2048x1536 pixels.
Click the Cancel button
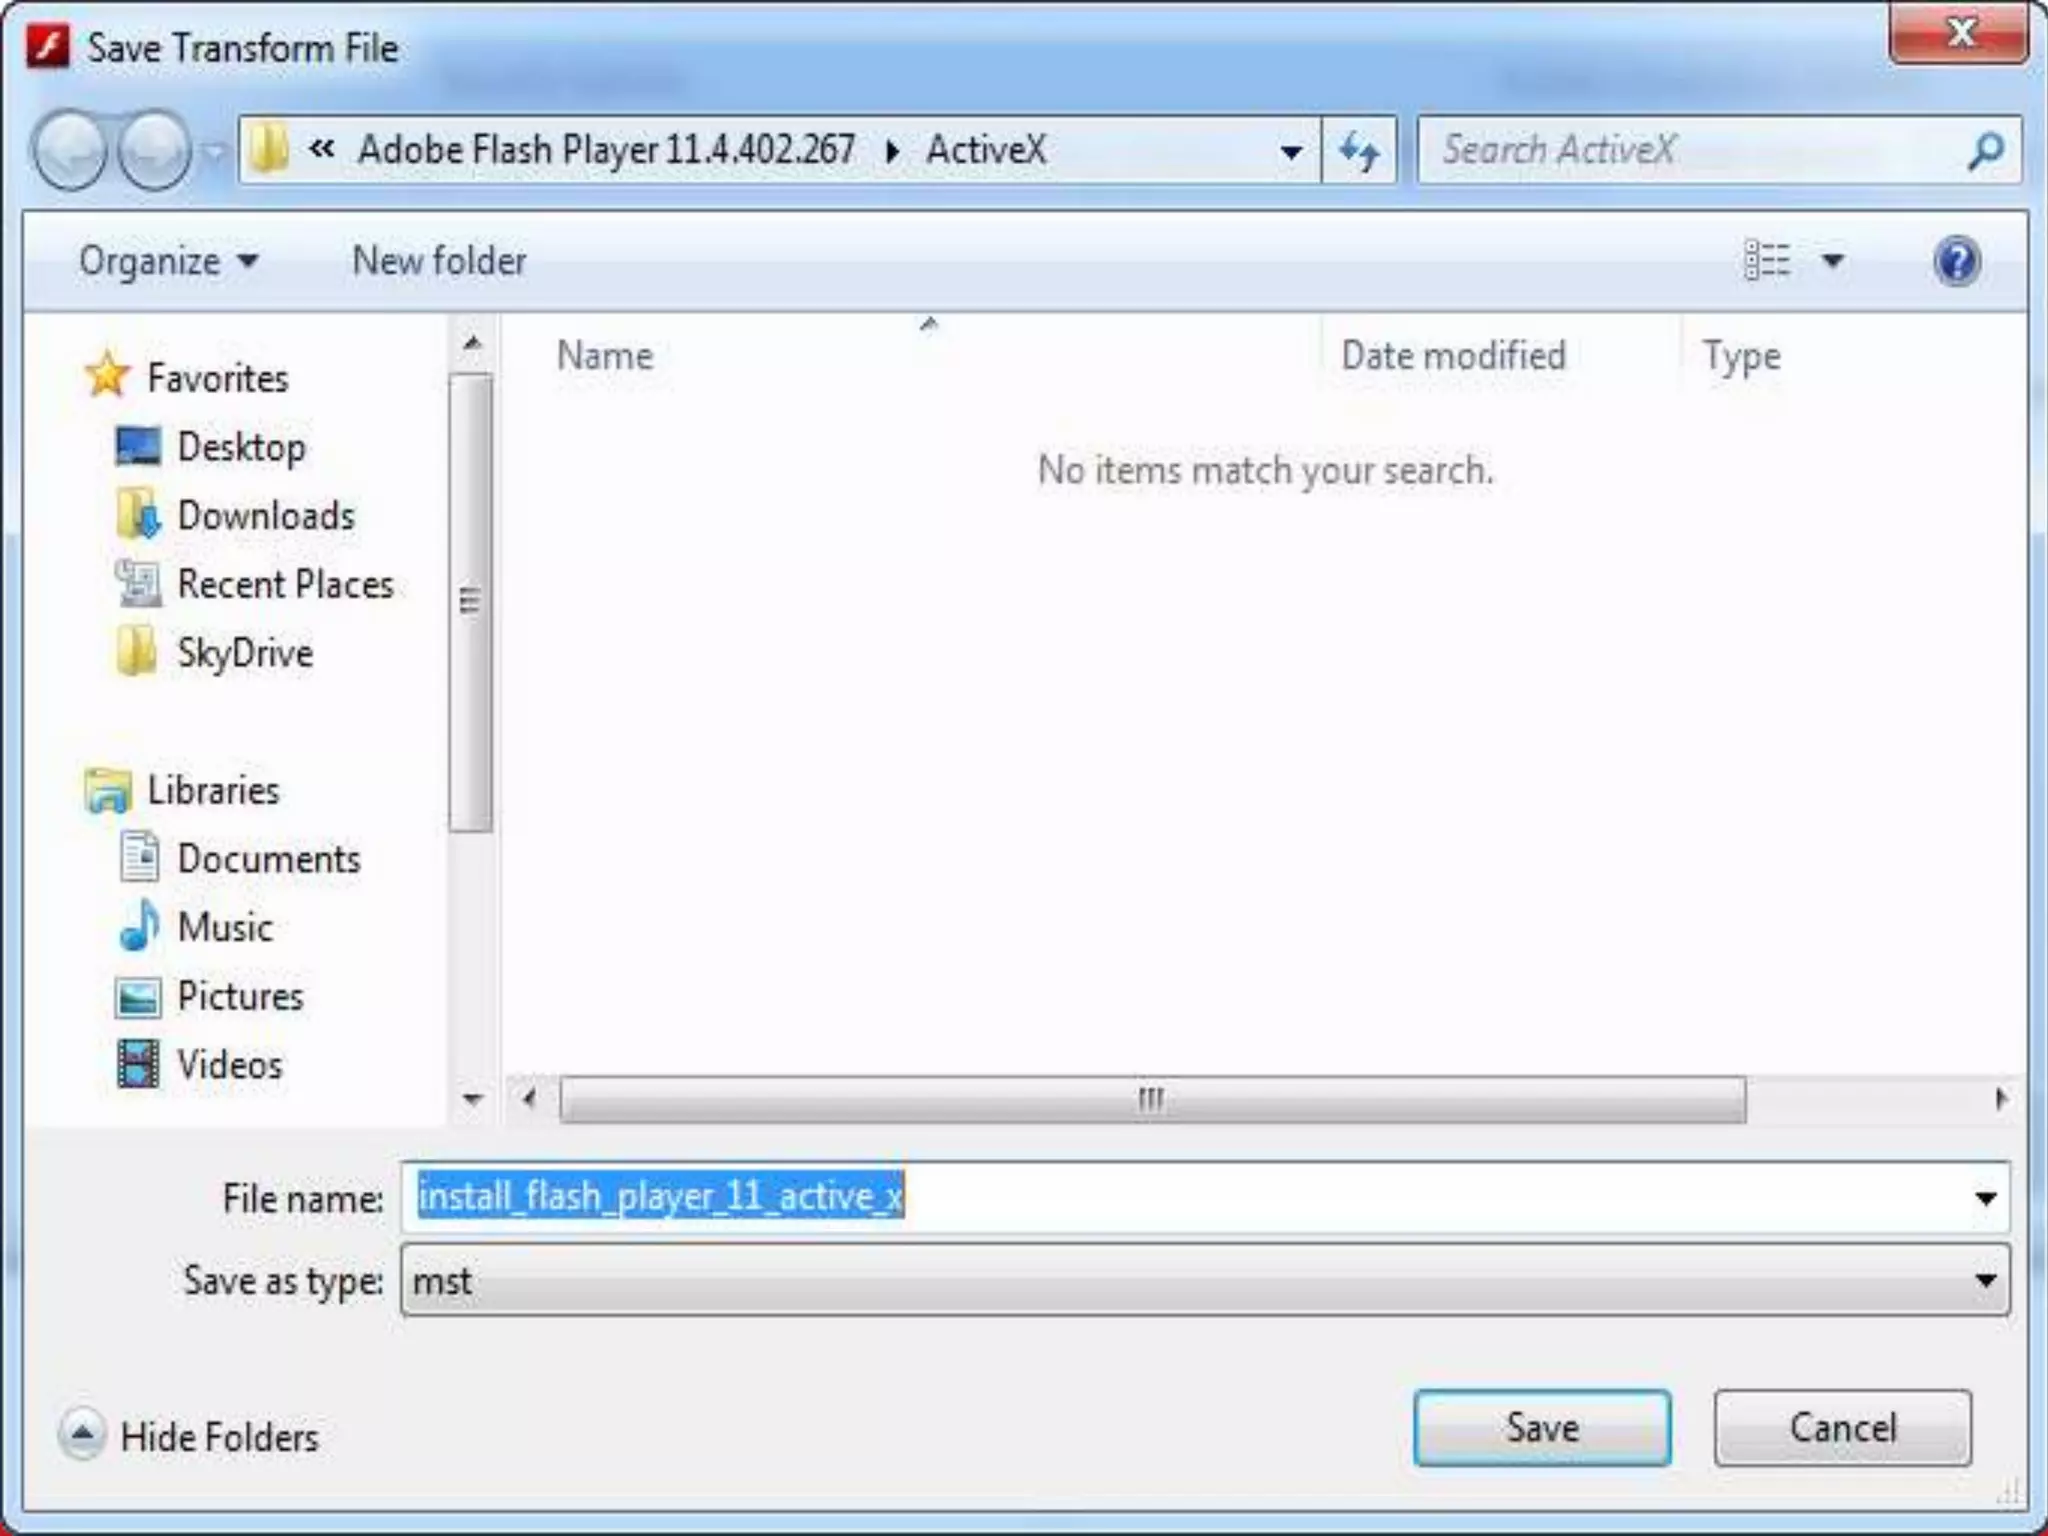1842,1428
